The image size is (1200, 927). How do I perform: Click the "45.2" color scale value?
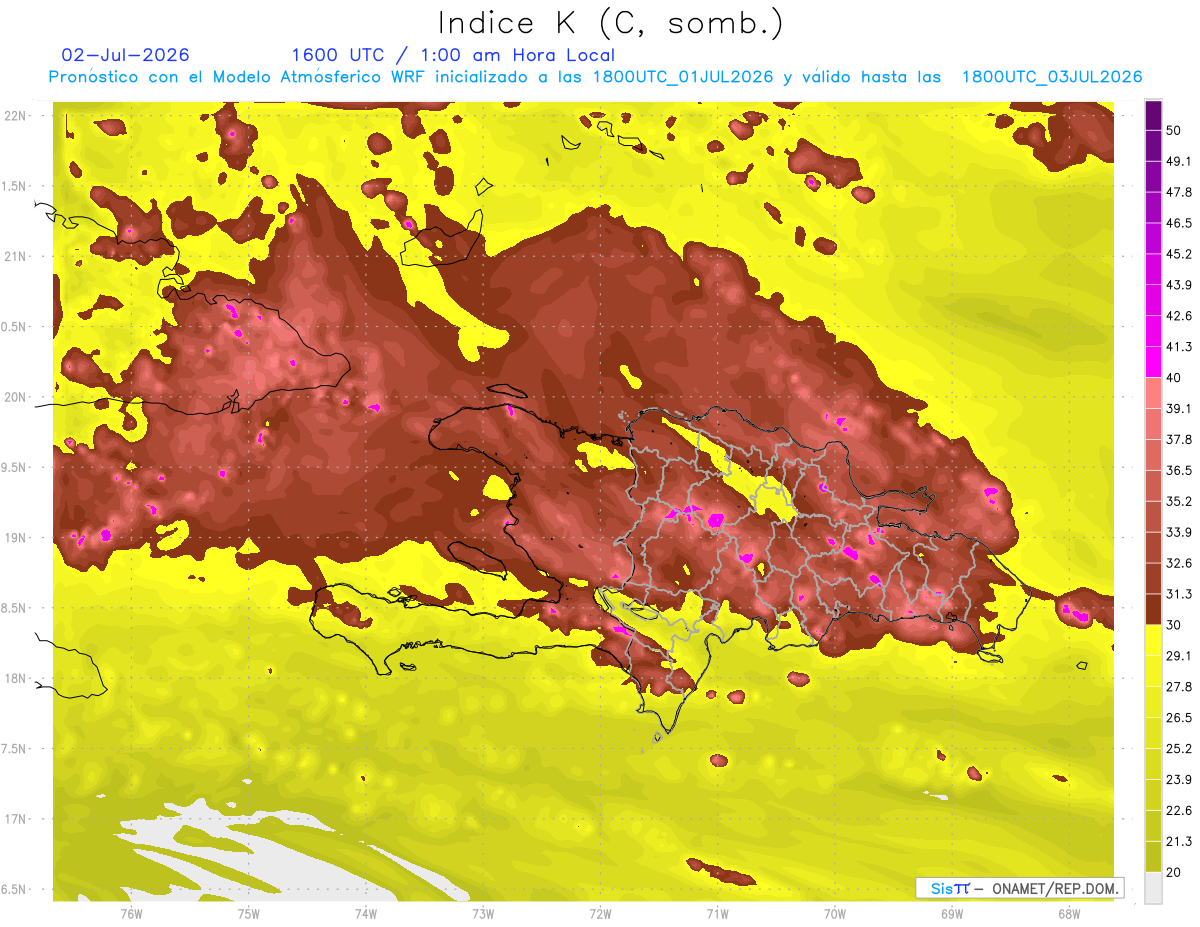[x=1179, y=254]
